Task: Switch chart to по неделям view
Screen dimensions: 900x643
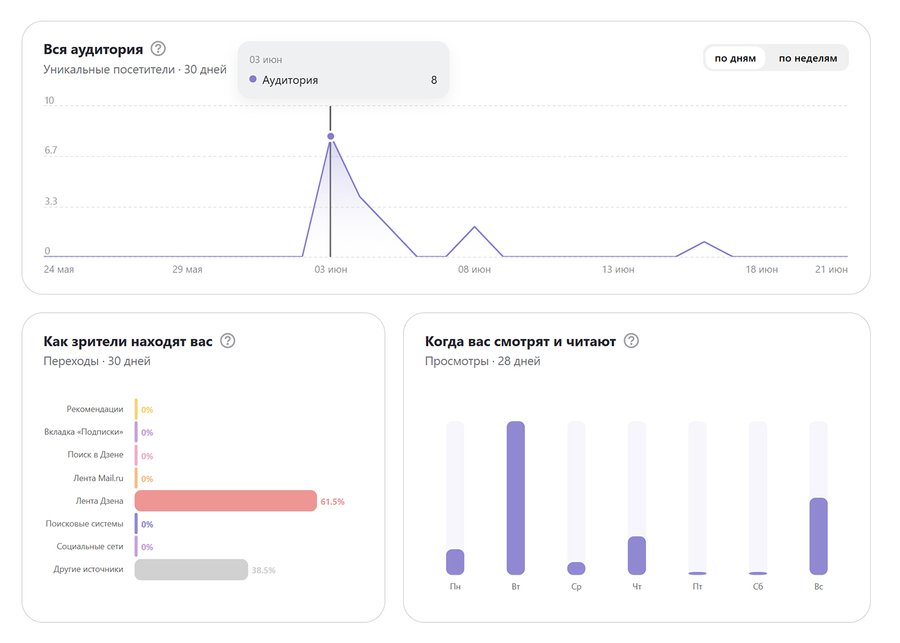Action: pos(807,58)
